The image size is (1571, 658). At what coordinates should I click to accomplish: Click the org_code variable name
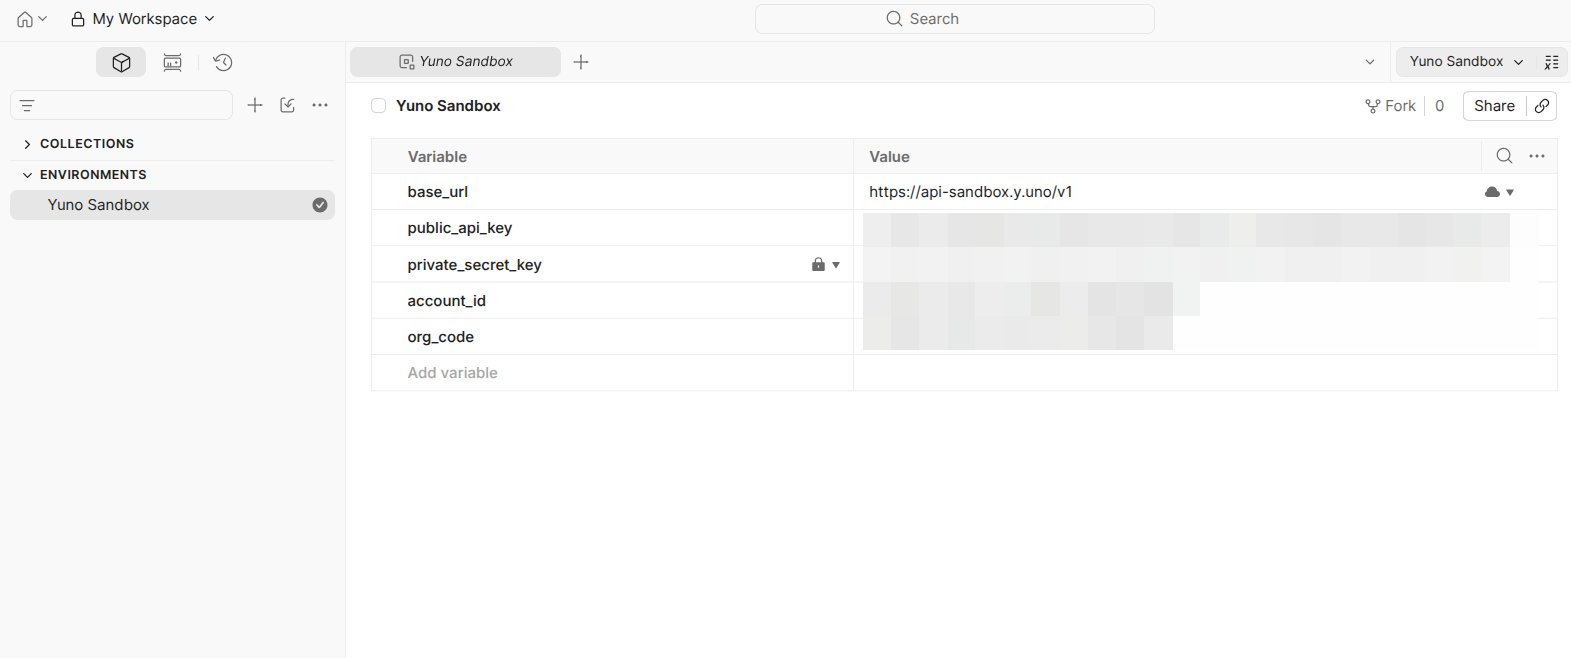(x=441, y=337)
